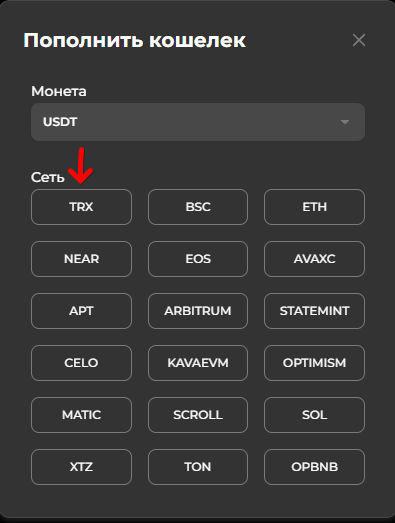Choose the EOS network
This screenshot has width=395, height=523.
[198, 259]
